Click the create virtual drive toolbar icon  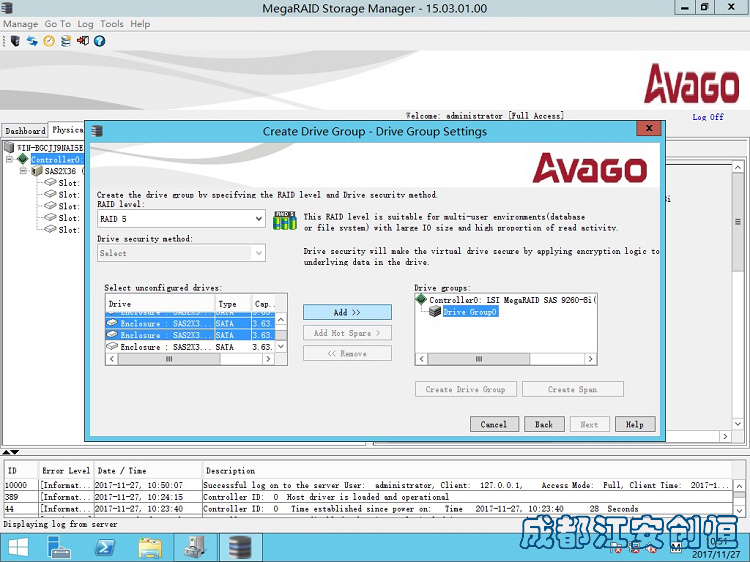click(x=66, y=41)
